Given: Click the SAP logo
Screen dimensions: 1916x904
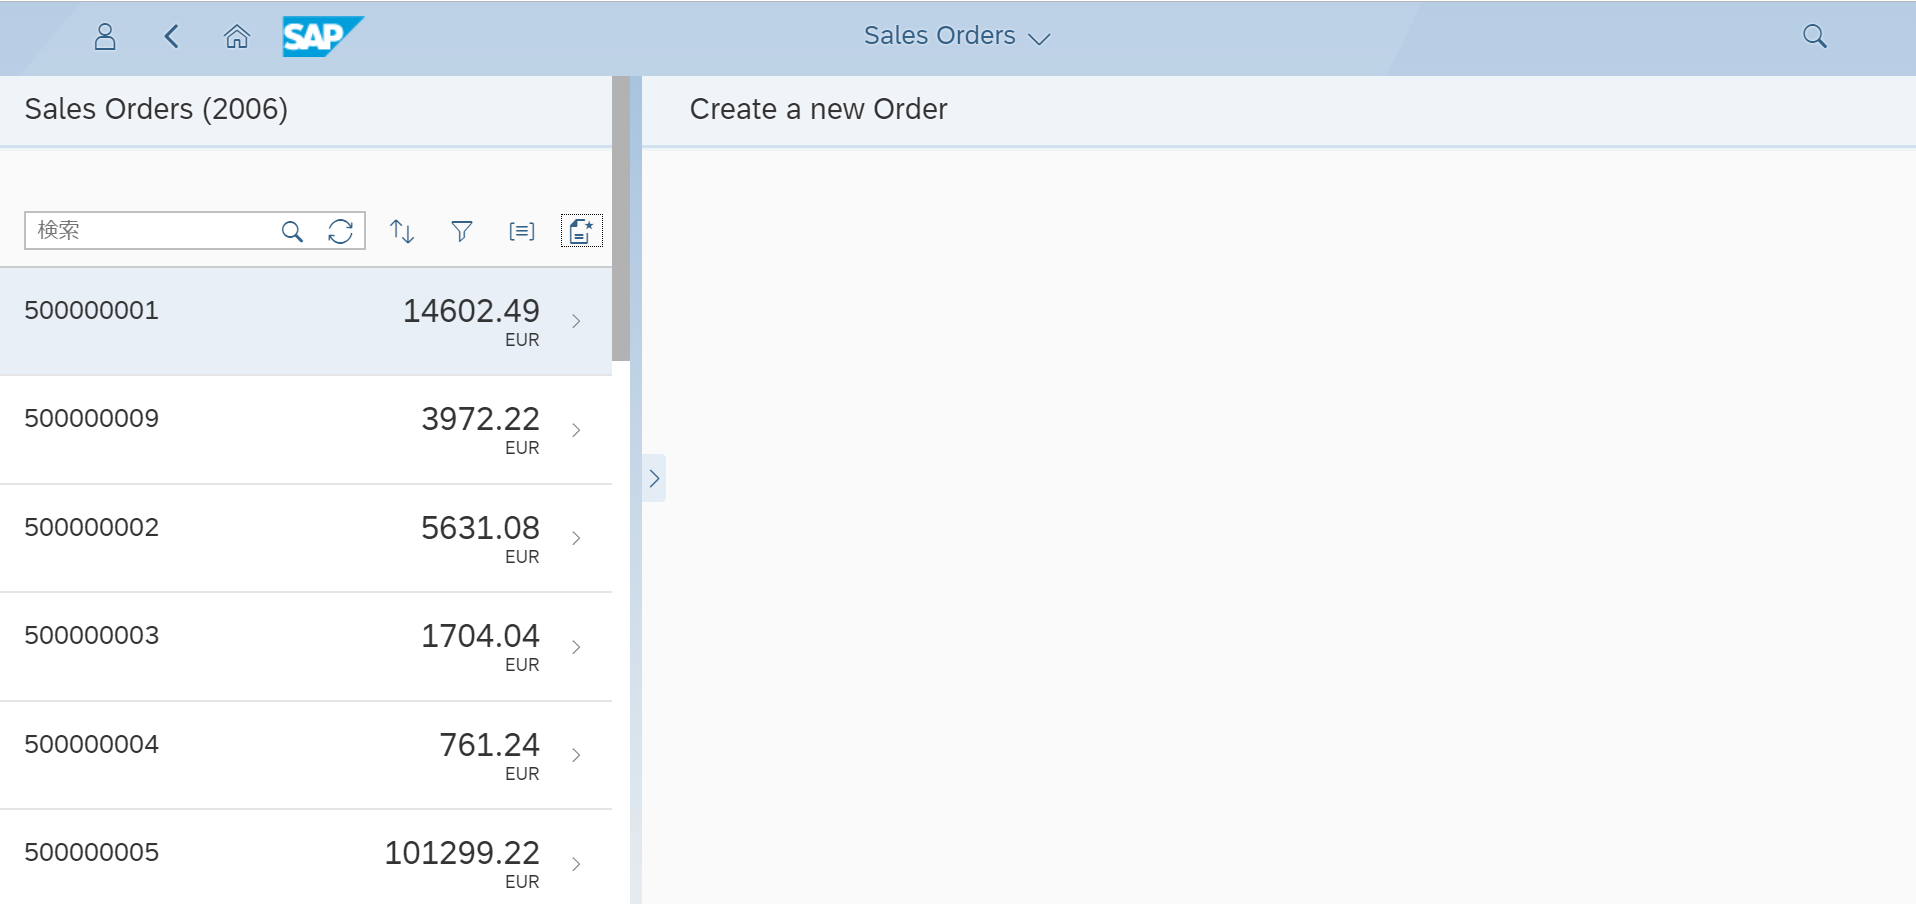Looking at the screenshot, I should click(323, 37).
